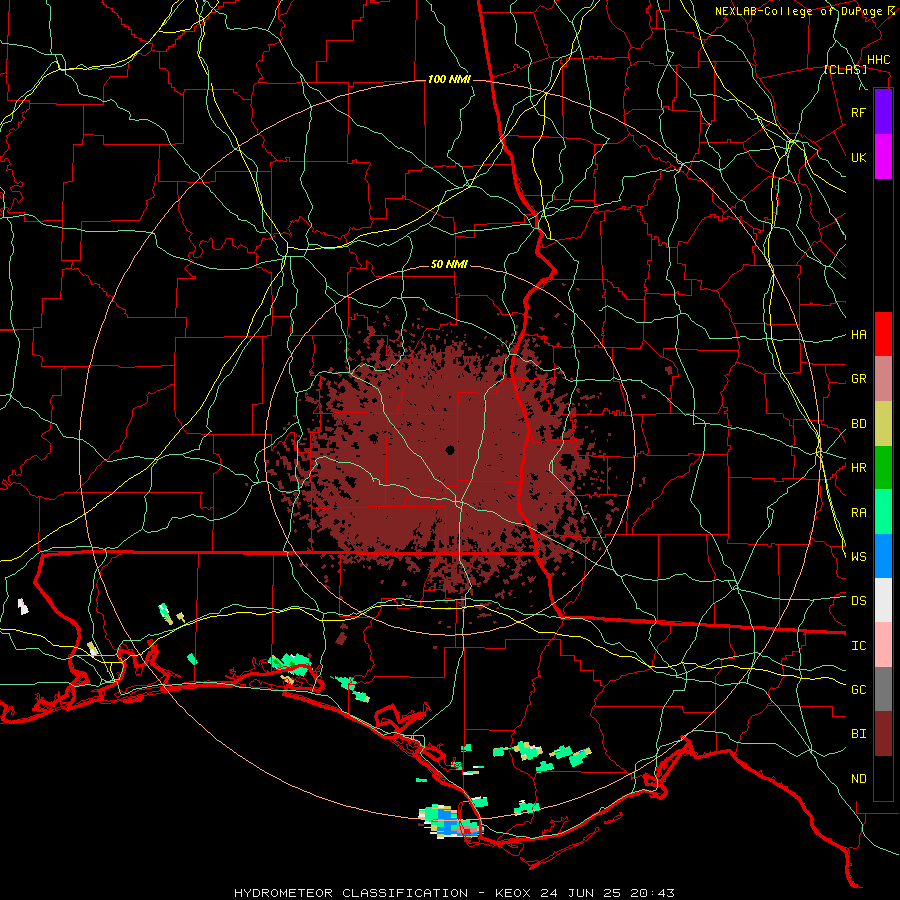Click the 'WS' legend label
Screen dimensions: 900x900
[x=858, y=556]
